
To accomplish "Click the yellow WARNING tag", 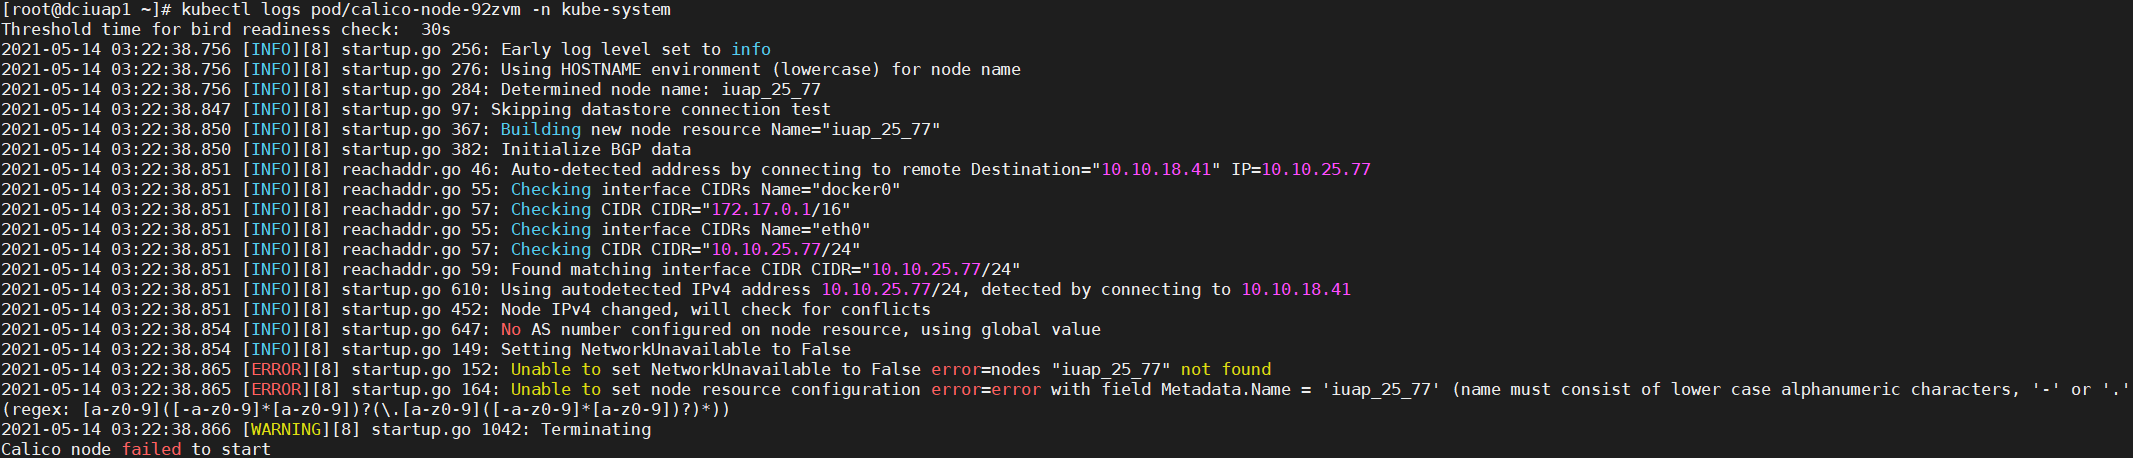I will pos(286,429).
